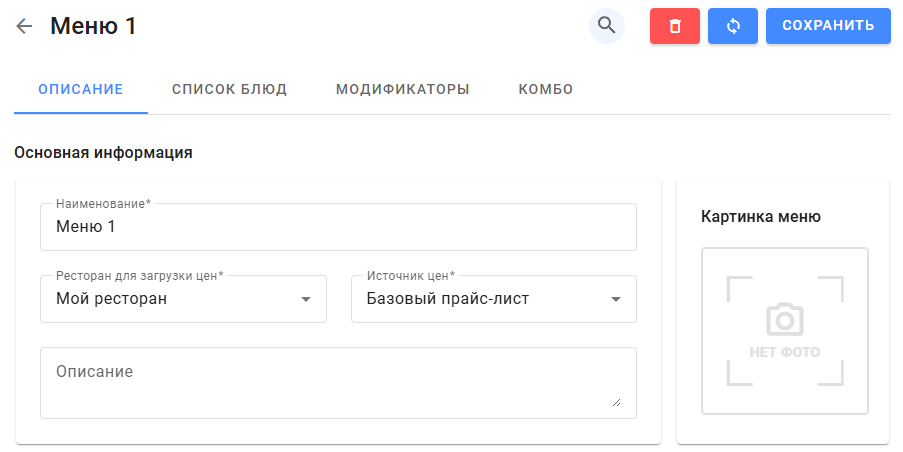Open search with the magnifier icon
Viewport: 903px width, 452px height.
(x=606, y=26)
